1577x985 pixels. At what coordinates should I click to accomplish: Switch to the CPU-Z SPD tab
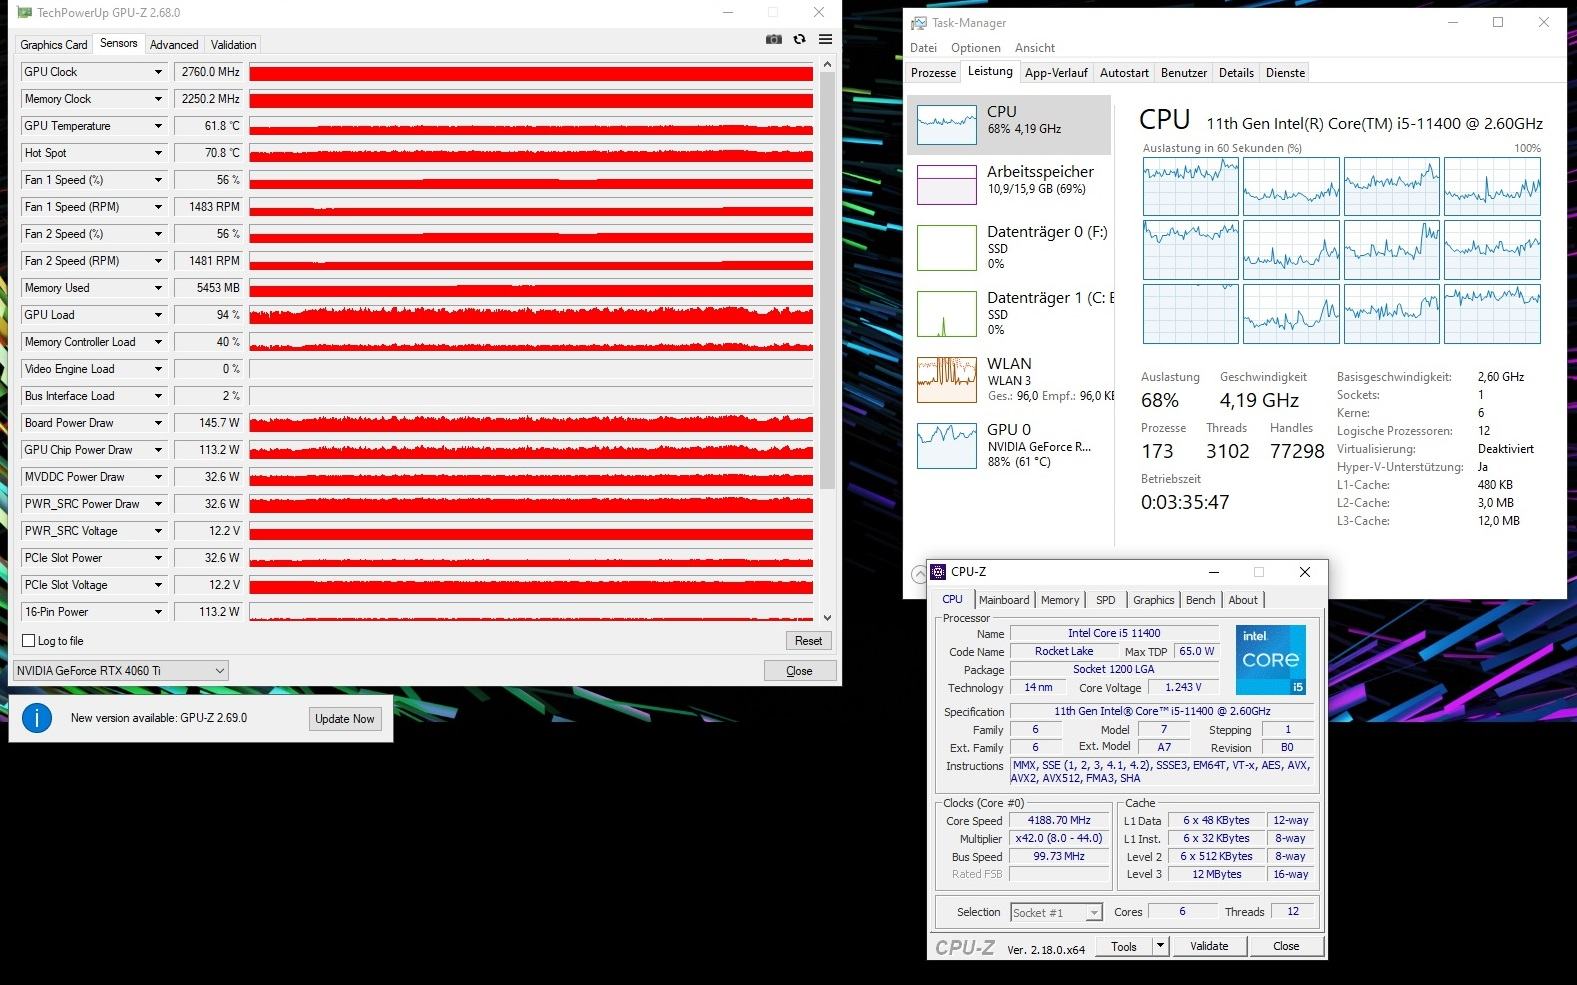[1105, 600]
